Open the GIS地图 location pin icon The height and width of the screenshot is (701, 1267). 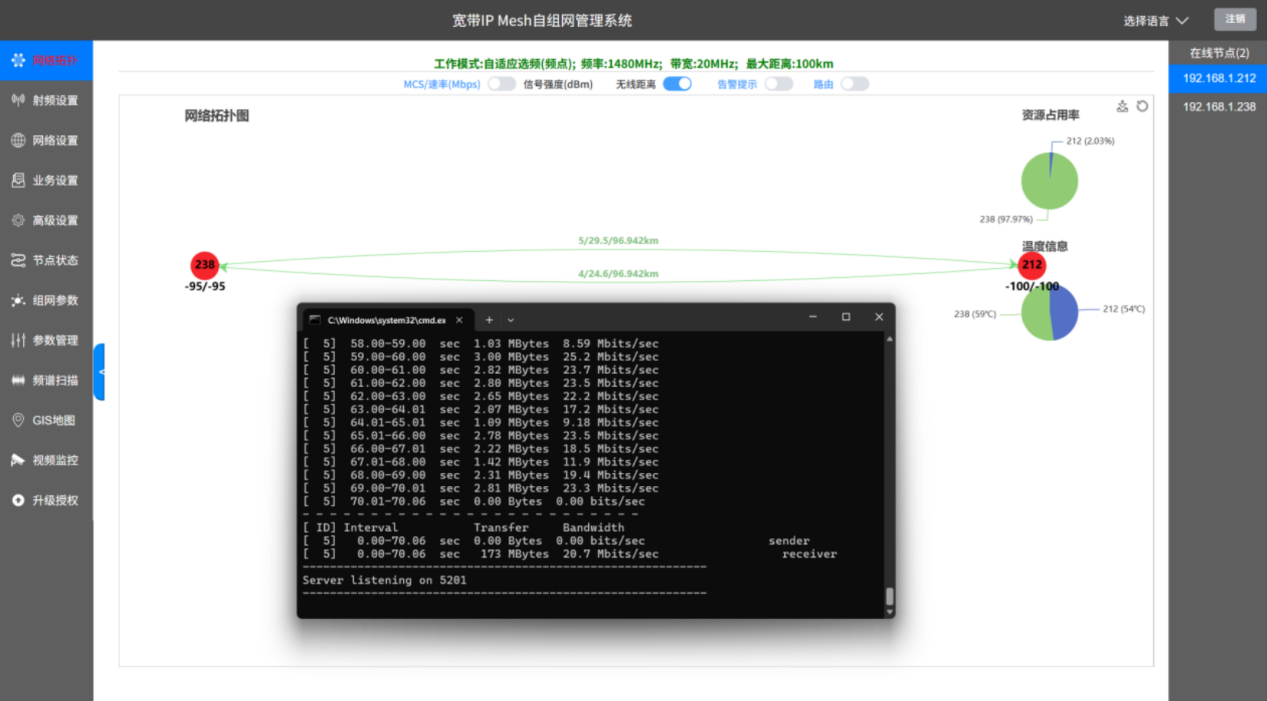tap(18, 420)
